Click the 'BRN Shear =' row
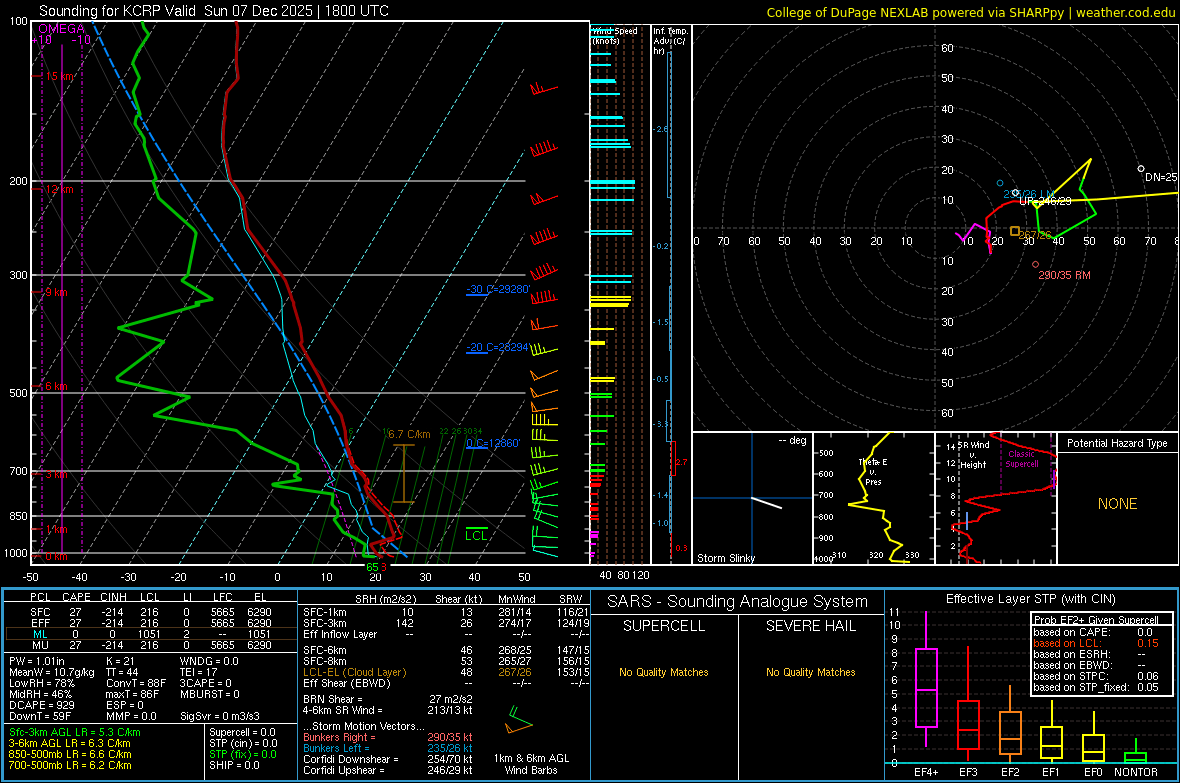1180x783 pixels. click(x=388, y=699)
